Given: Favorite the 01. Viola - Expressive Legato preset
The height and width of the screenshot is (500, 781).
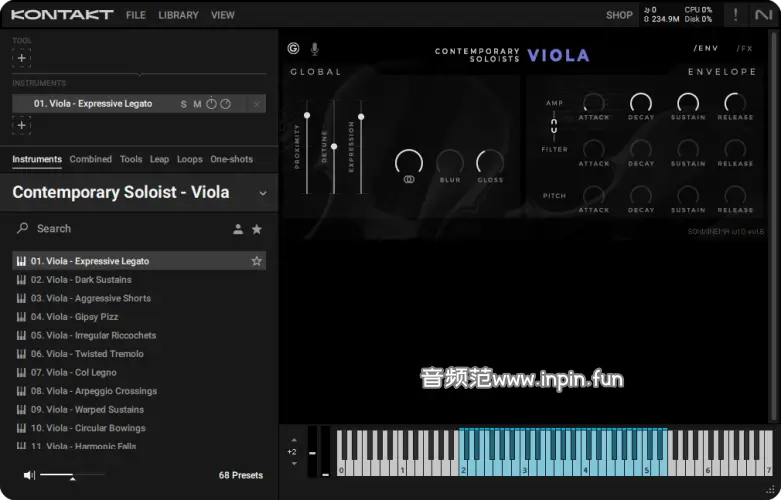Looking at the screenshot, I should click(257, 261).
